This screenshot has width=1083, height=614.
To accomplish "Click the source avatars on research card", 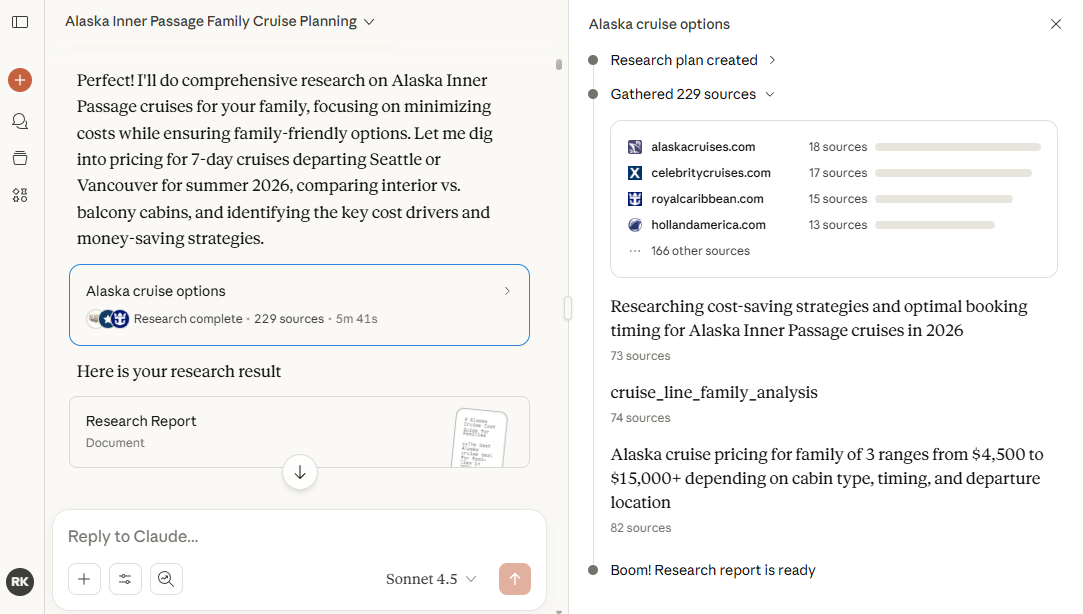I will click(108, 319).
